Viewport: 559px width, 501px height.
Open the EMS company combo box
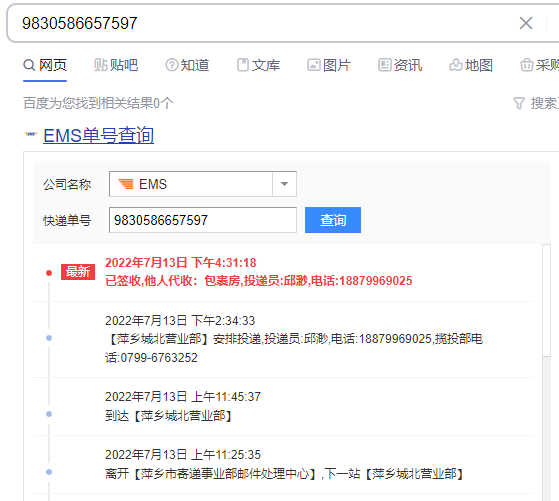203,184
